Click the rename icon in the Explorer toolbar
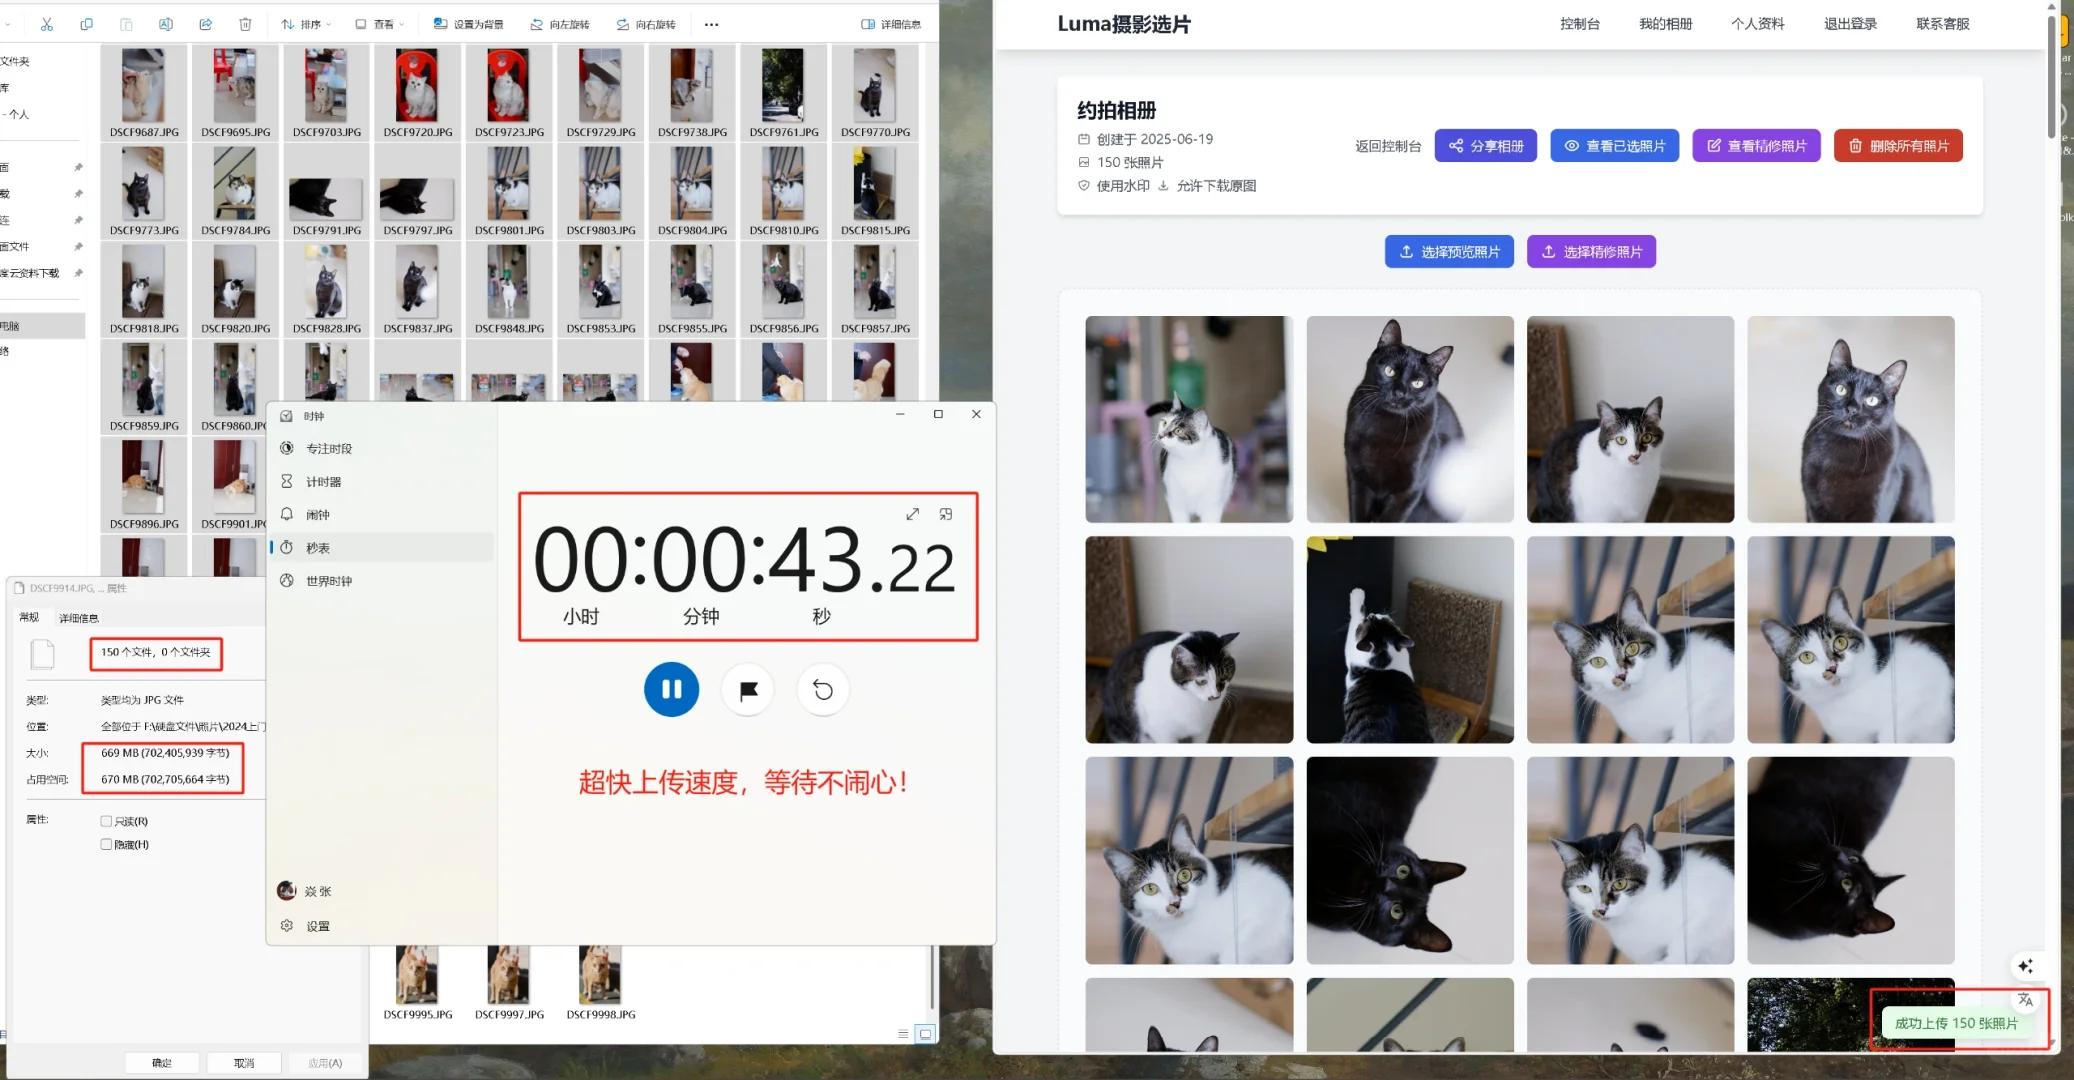 point(166,24)
